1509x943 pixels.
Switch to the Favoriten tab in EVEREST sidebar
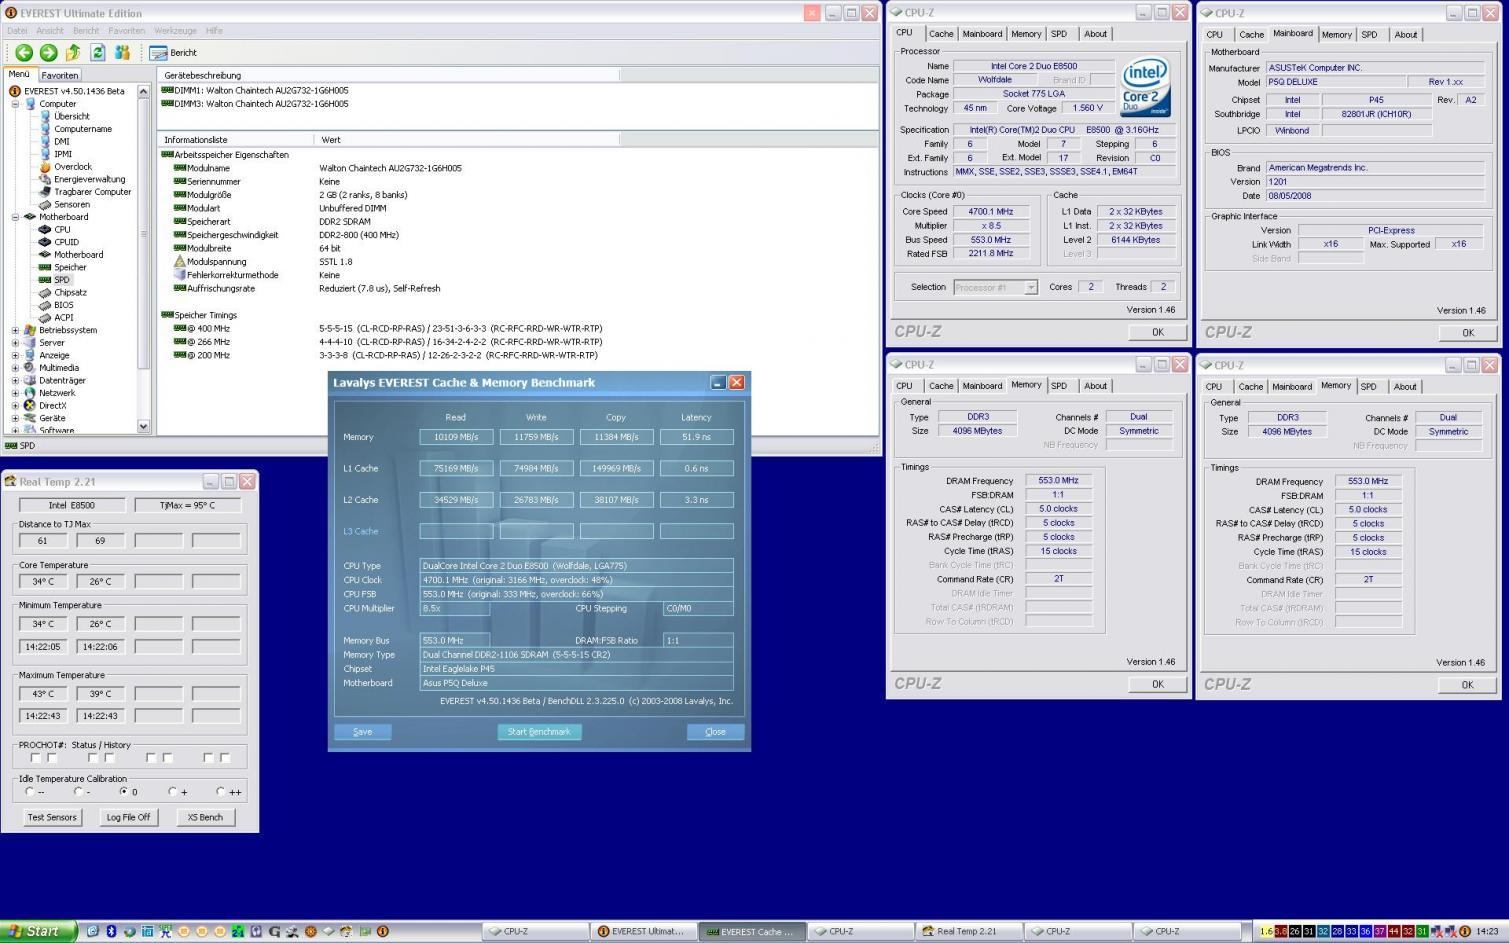[x=59, y=75]
